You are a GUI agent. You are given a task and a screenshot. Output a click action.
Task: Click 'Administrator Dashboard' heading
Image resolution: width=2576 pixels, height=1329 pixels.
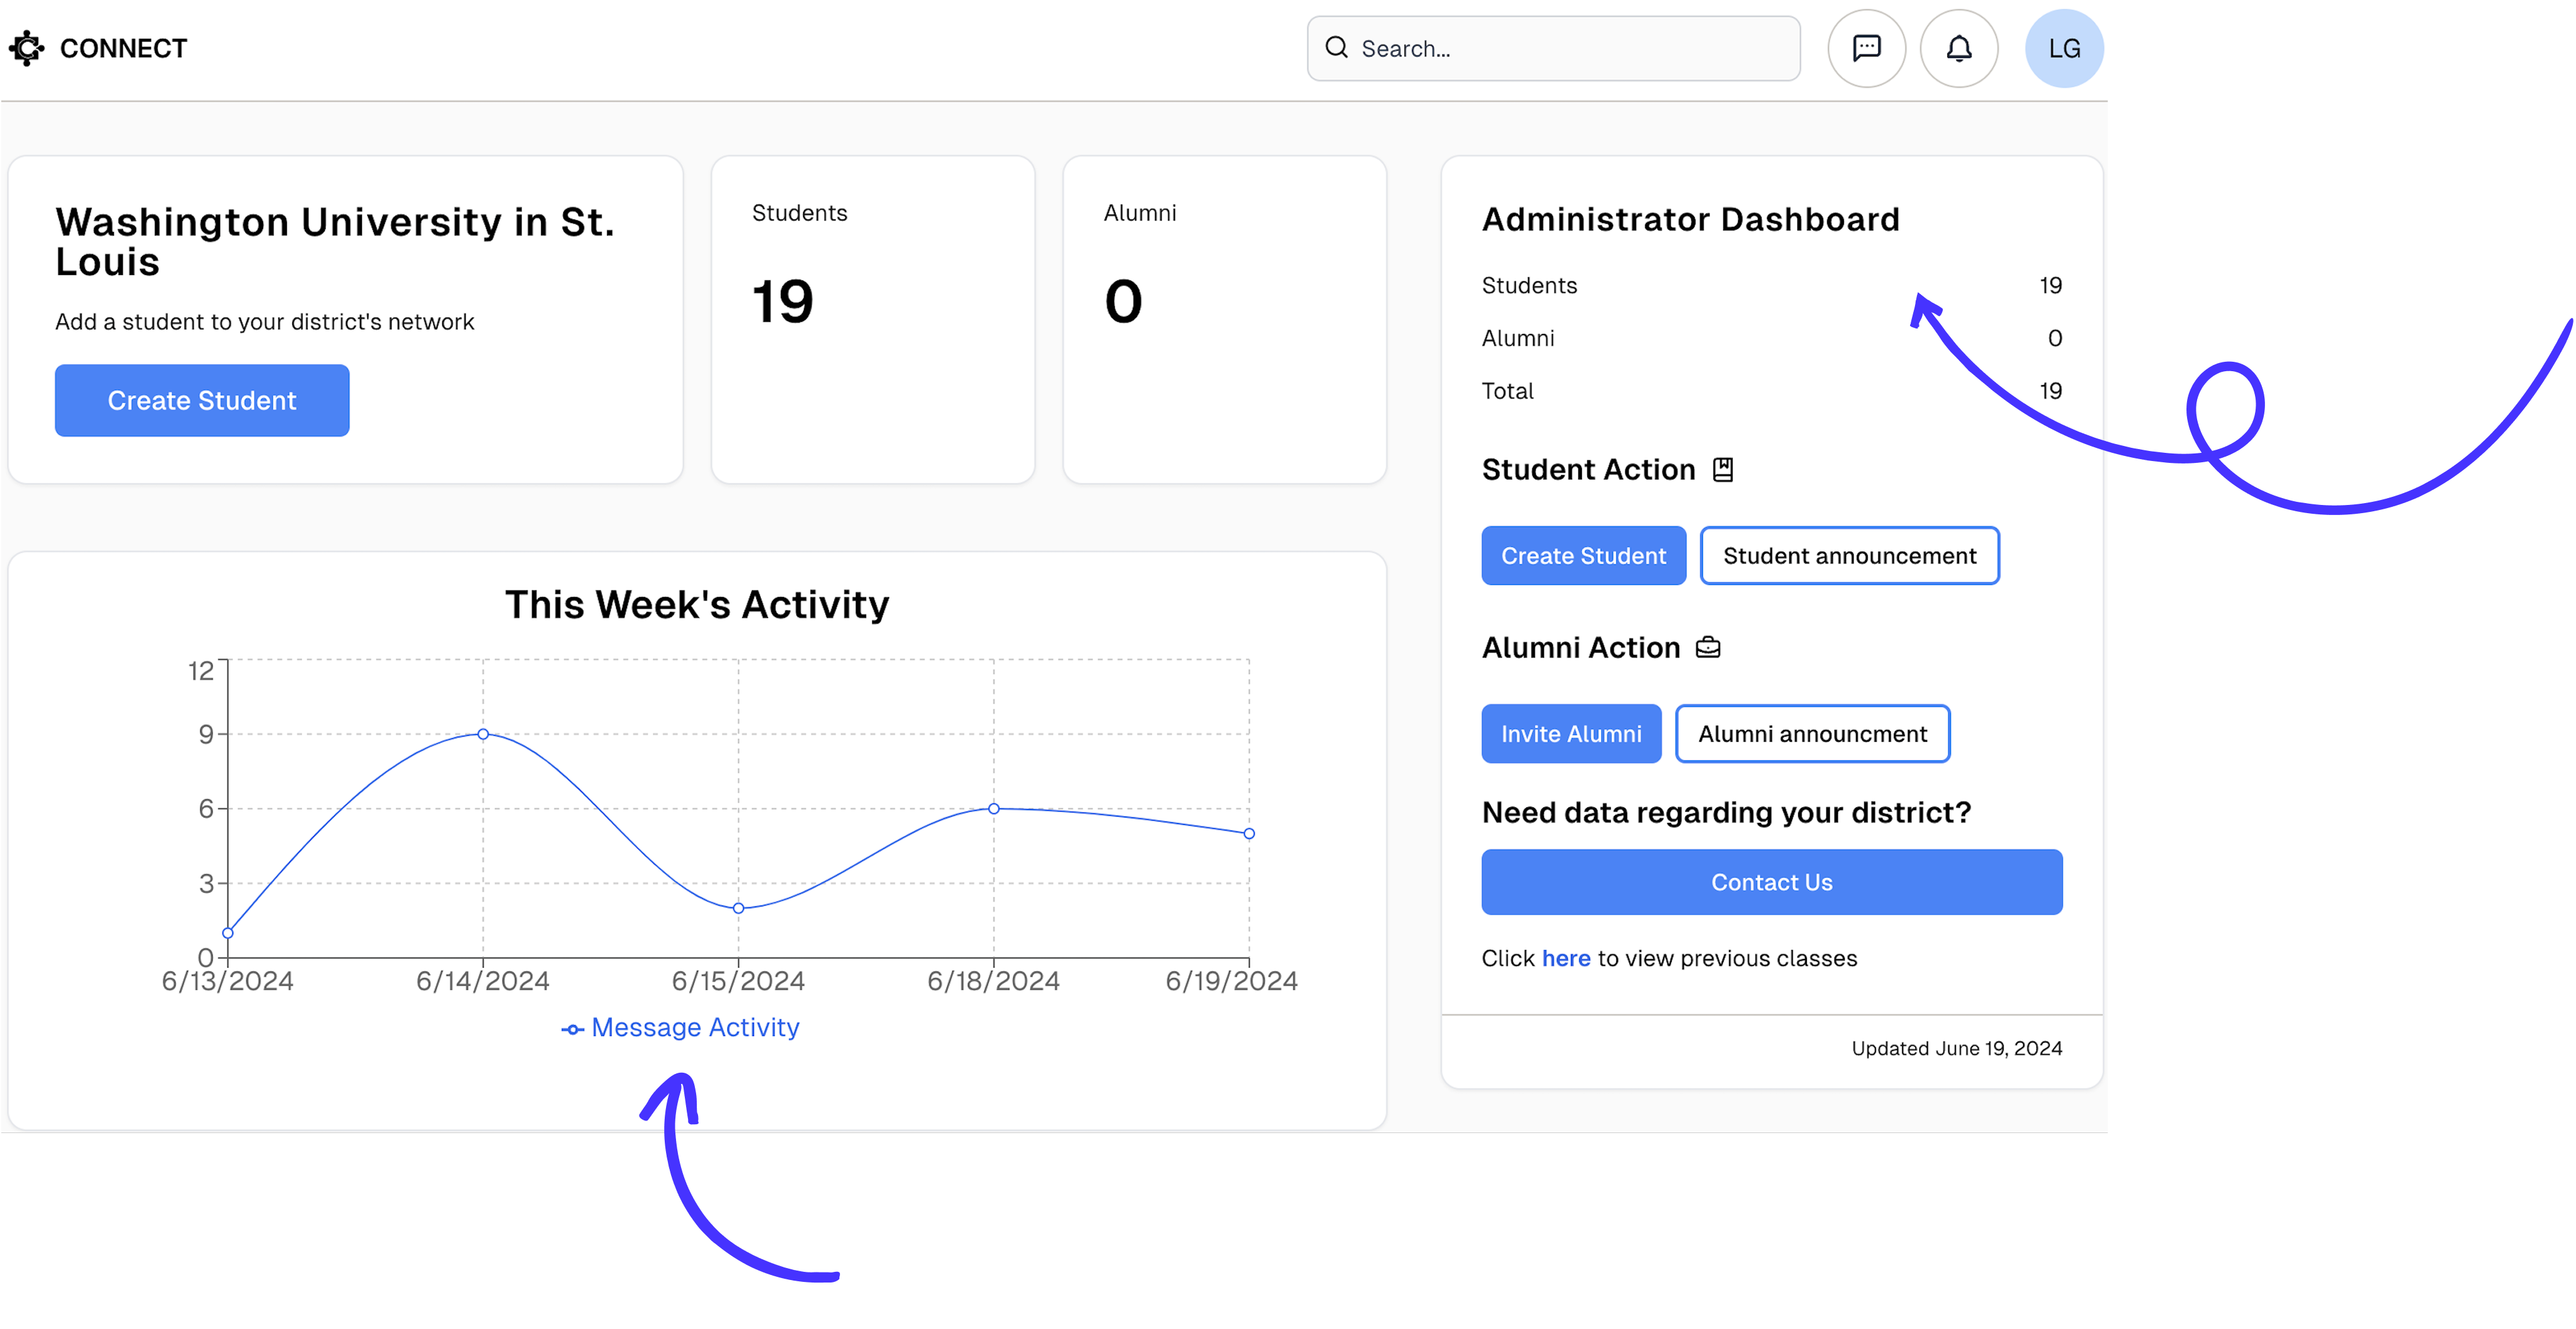click(x=1690, y=219)
